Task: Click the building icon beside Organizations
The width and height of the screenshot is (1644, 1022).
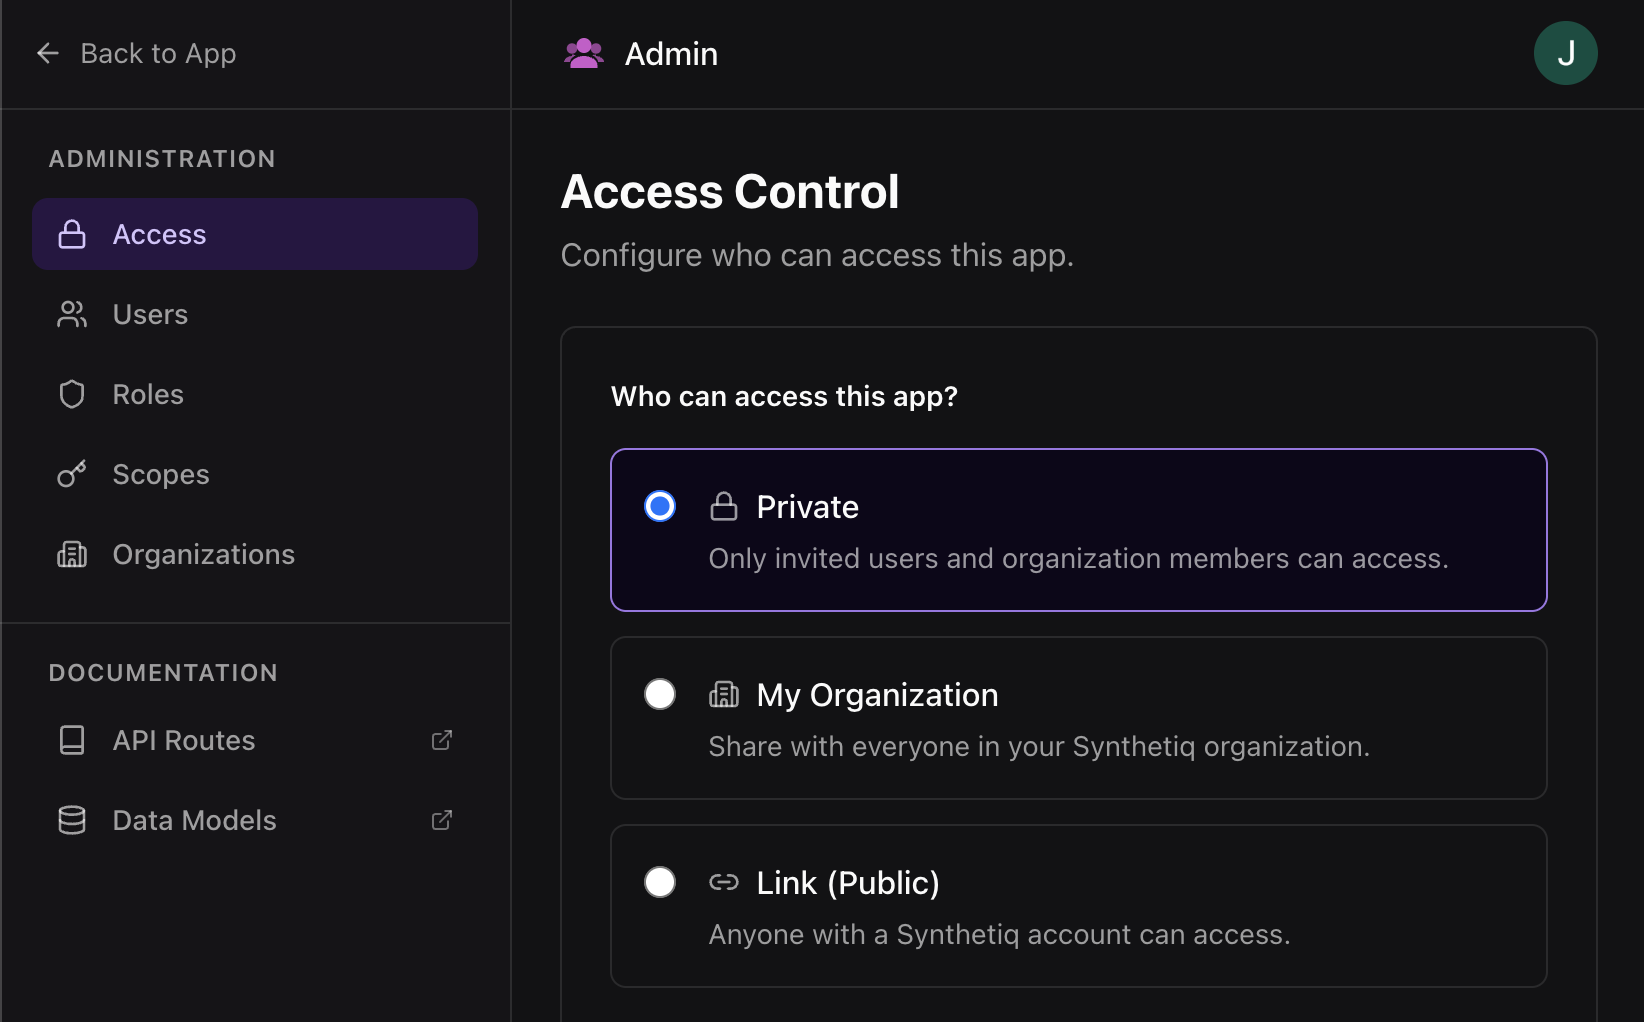Action: click(72, 554)
